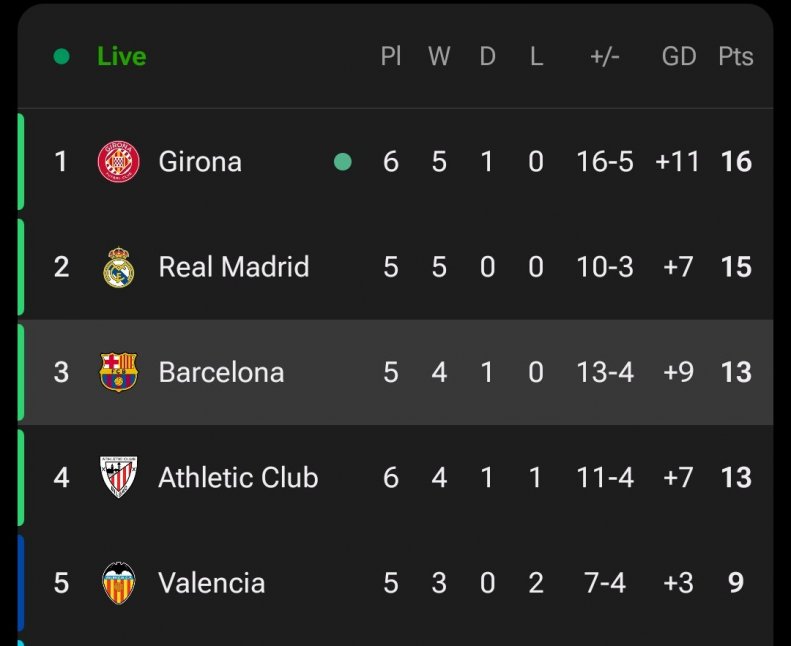The height and width of the screenshot is (646, 791).
Task: Select the Live standings label
Action: 122,56
